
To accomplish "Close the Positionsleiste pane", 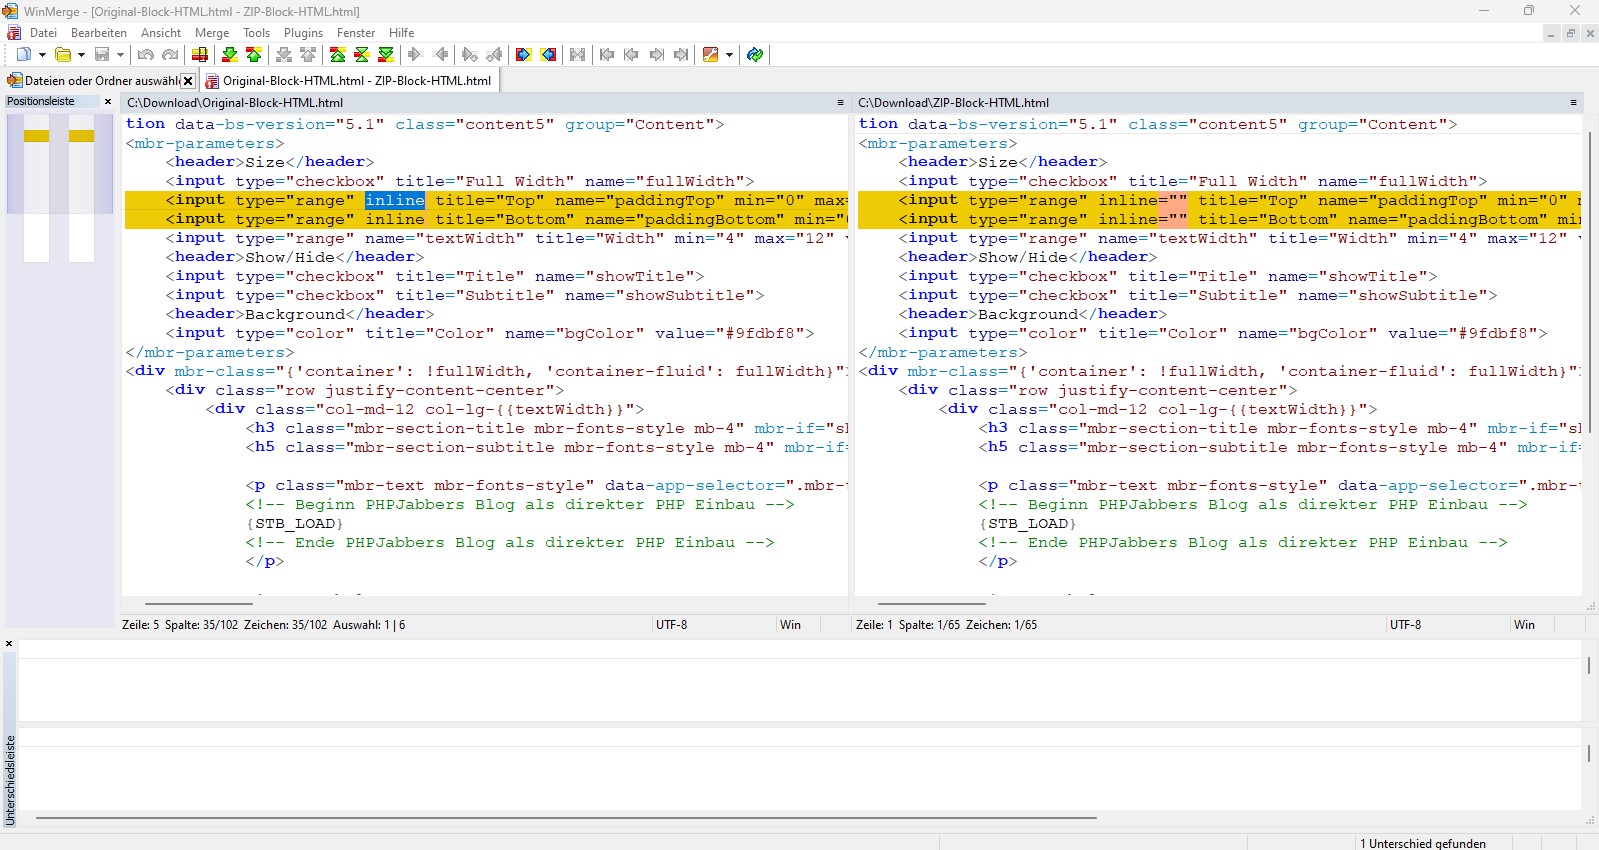I will pyautogui.click(x=108, y=102).
